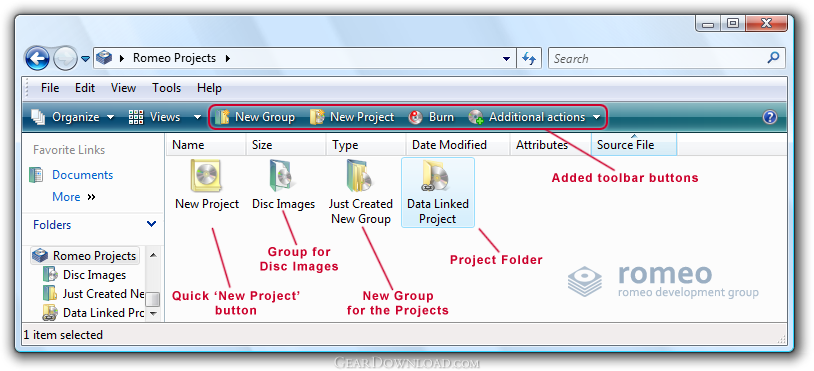
Task: Open the Tools menu
Action: point(166,88)
